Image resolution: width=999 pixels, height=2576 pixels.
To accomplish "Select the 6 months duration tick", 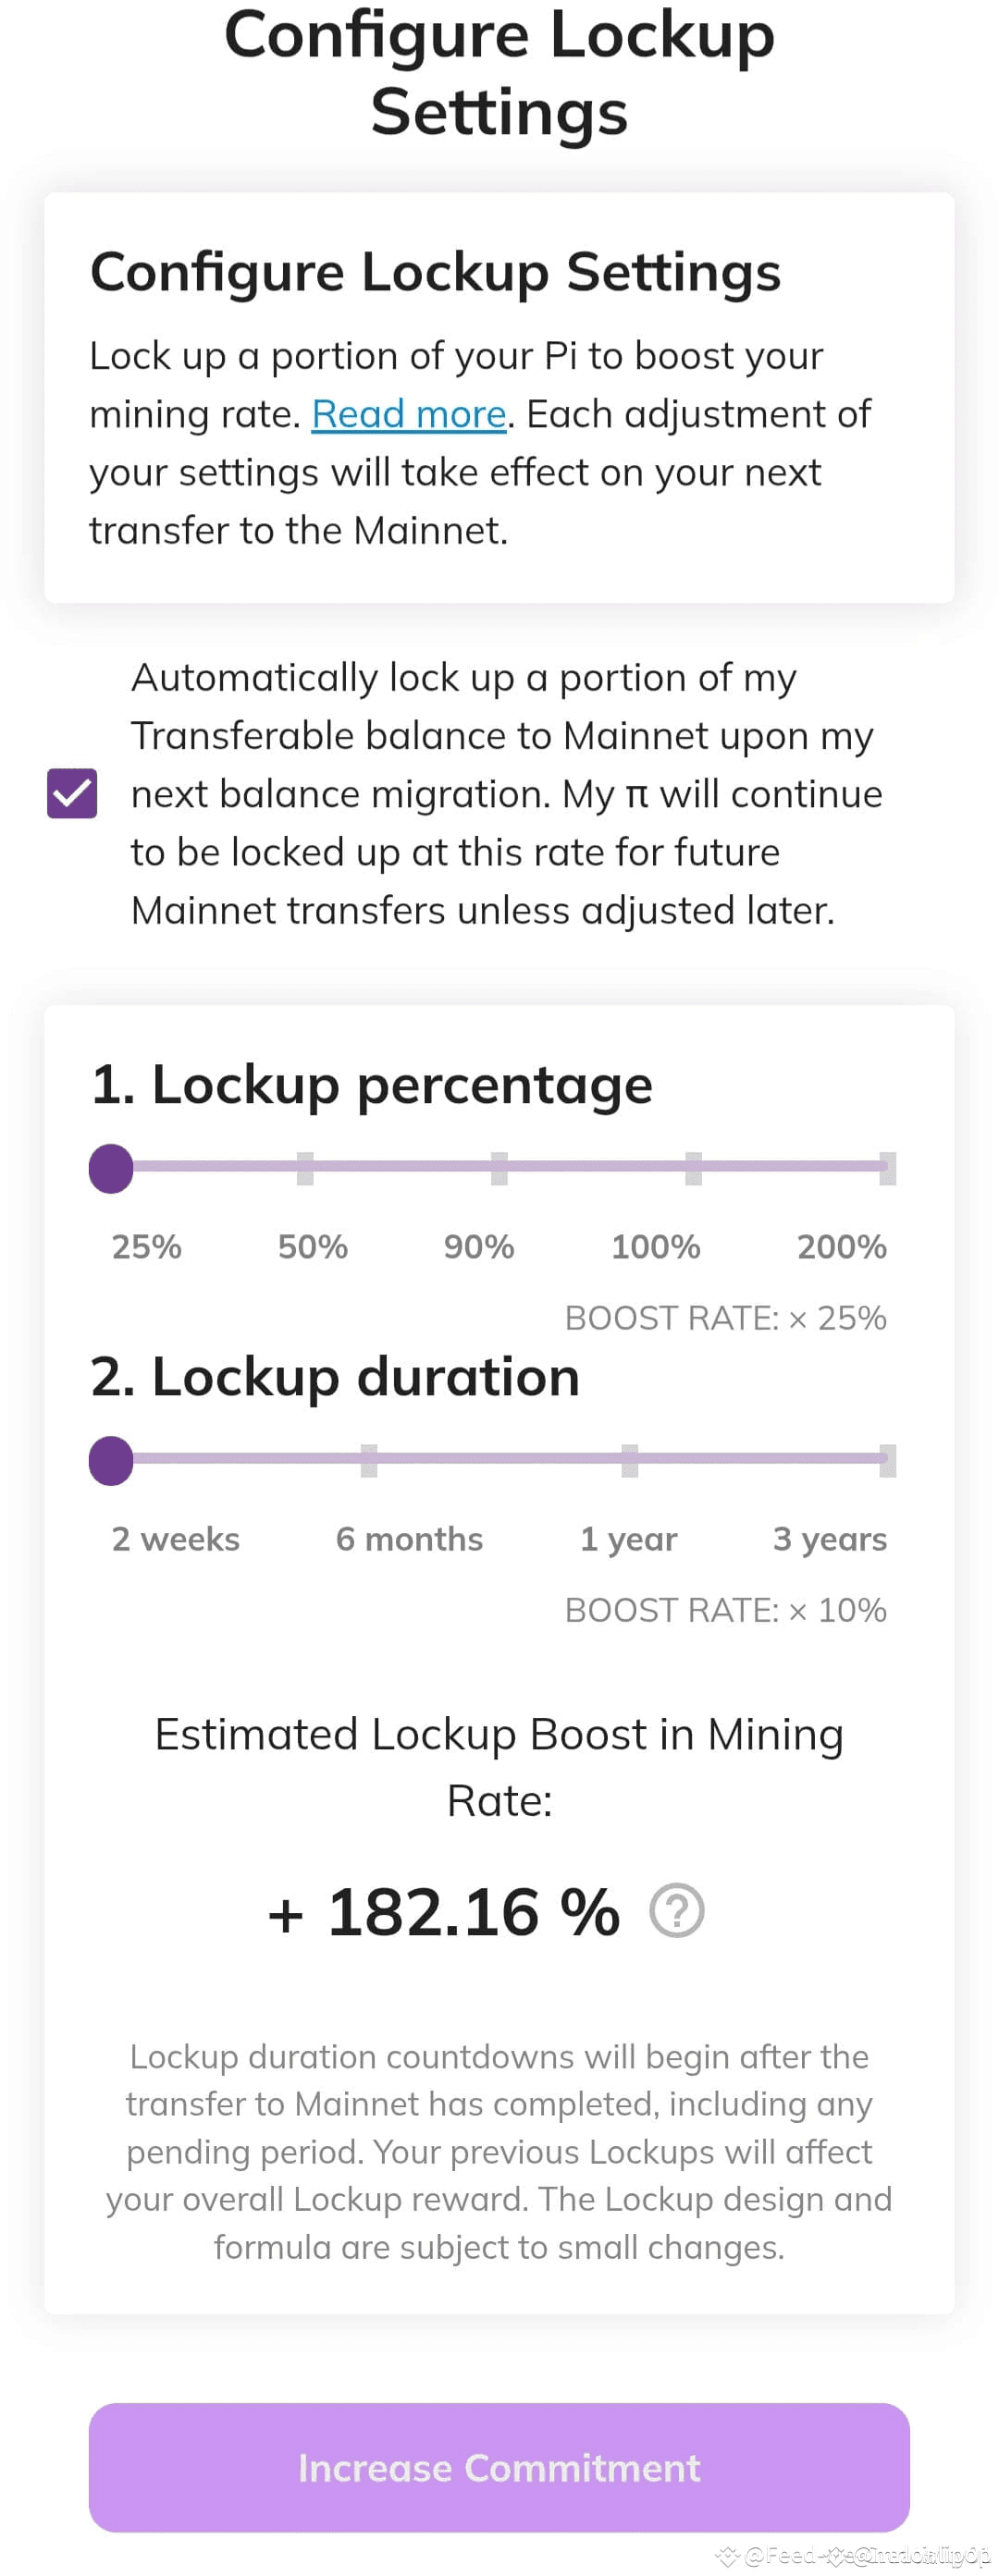I will [368, 1458].
